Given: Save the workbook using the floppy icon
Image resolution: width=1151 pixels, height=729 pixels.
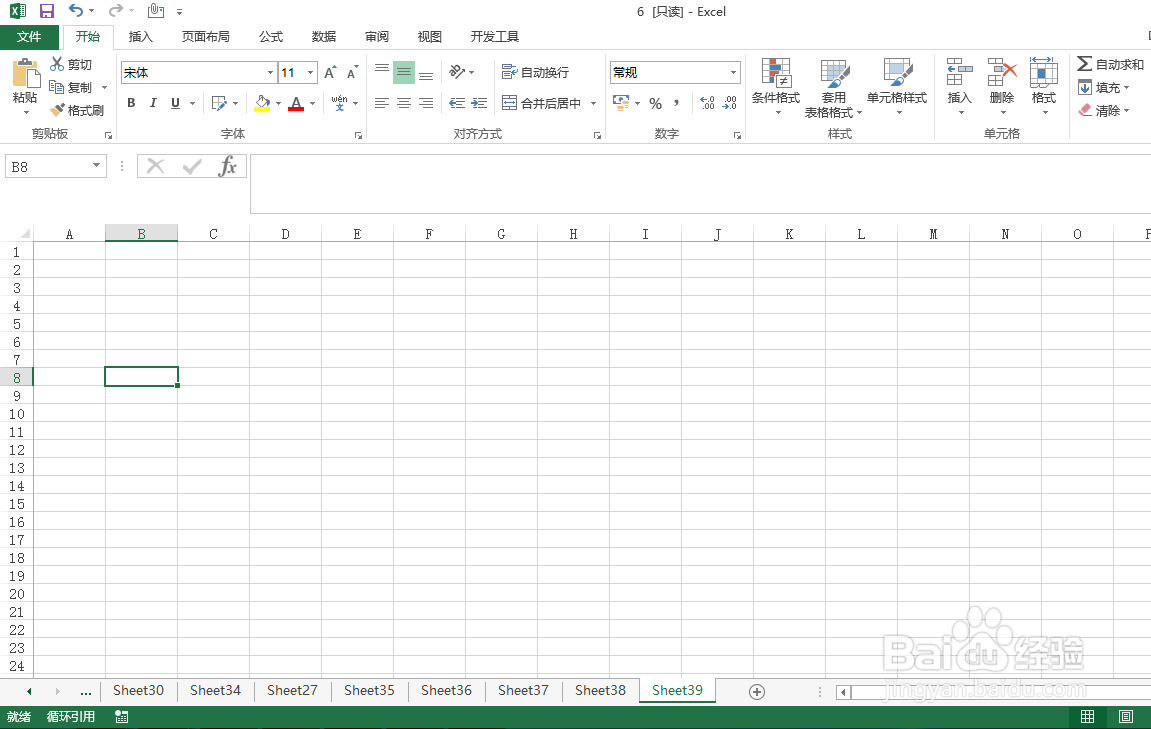Looking at the screenshot, I should coord(47,11).
